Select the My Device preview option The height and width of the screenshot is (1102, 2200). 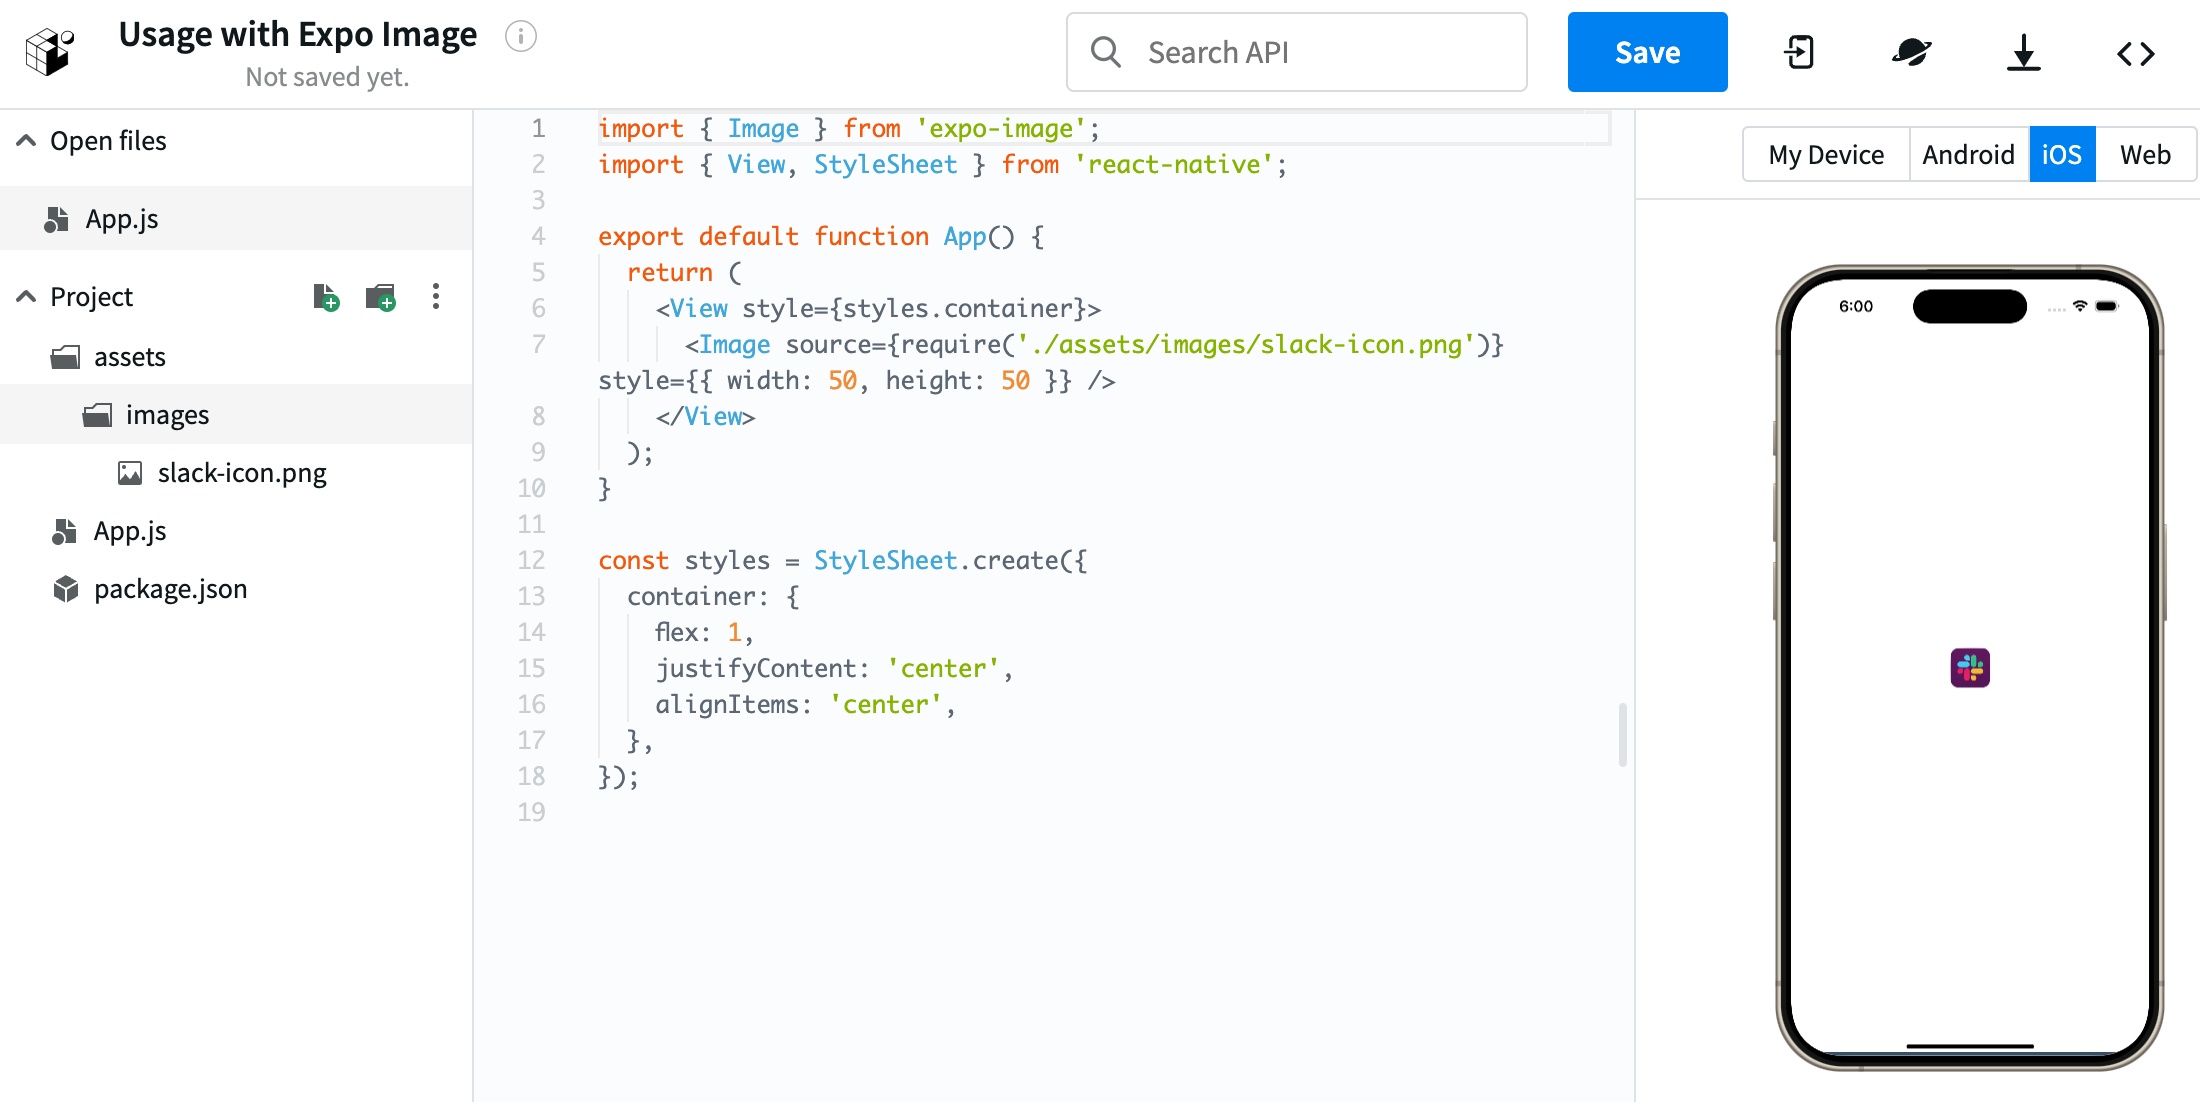pyautogui.click(x=1826, y=155)
